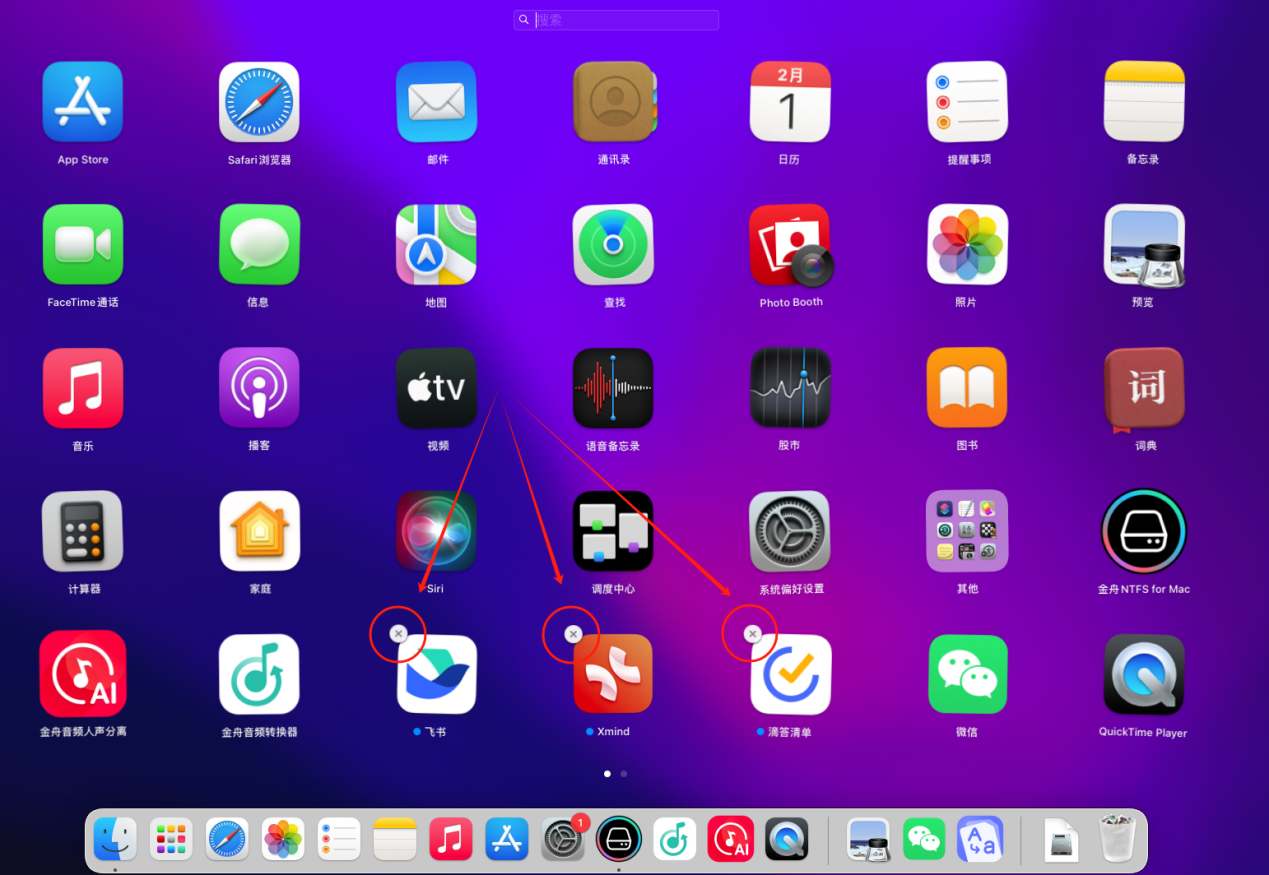This screenshot has width=1269, height=875.
Task: Open the 股市 stocks app
Action: [790, 388]
